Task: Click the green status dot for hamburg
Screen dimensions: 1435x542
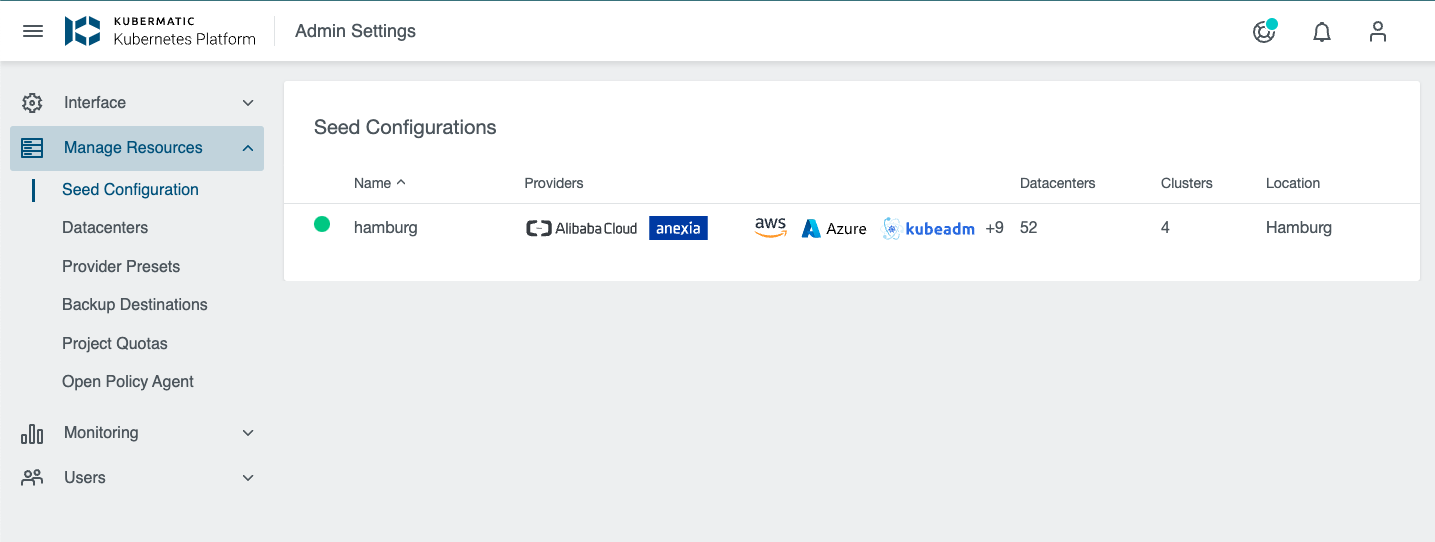Action: [x=322, y=225]
